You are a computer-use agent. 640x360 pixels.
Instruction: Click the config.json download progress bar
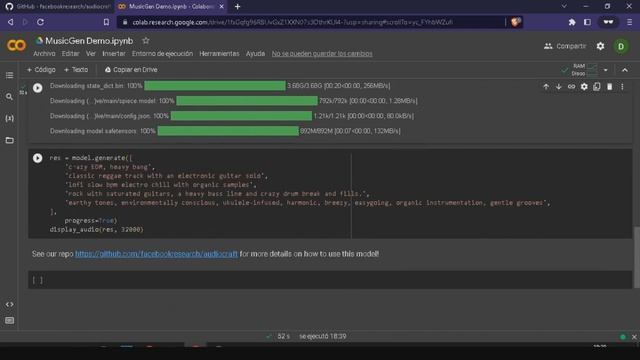pyautogui.click(x=241, y=116)
